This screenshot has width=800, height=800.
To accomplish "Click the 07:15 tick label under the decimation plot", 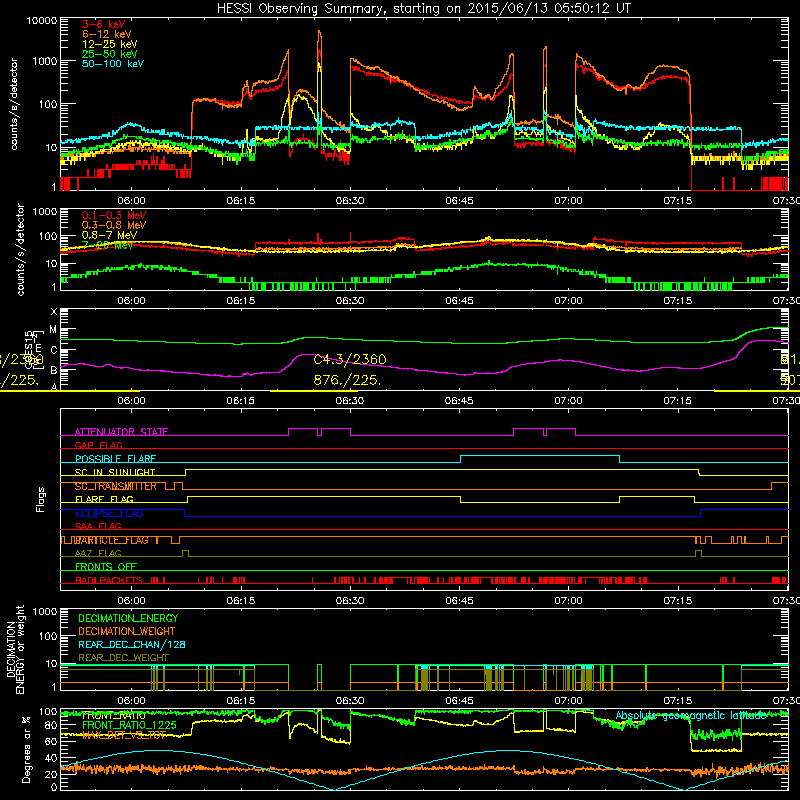I will point(678,701).
